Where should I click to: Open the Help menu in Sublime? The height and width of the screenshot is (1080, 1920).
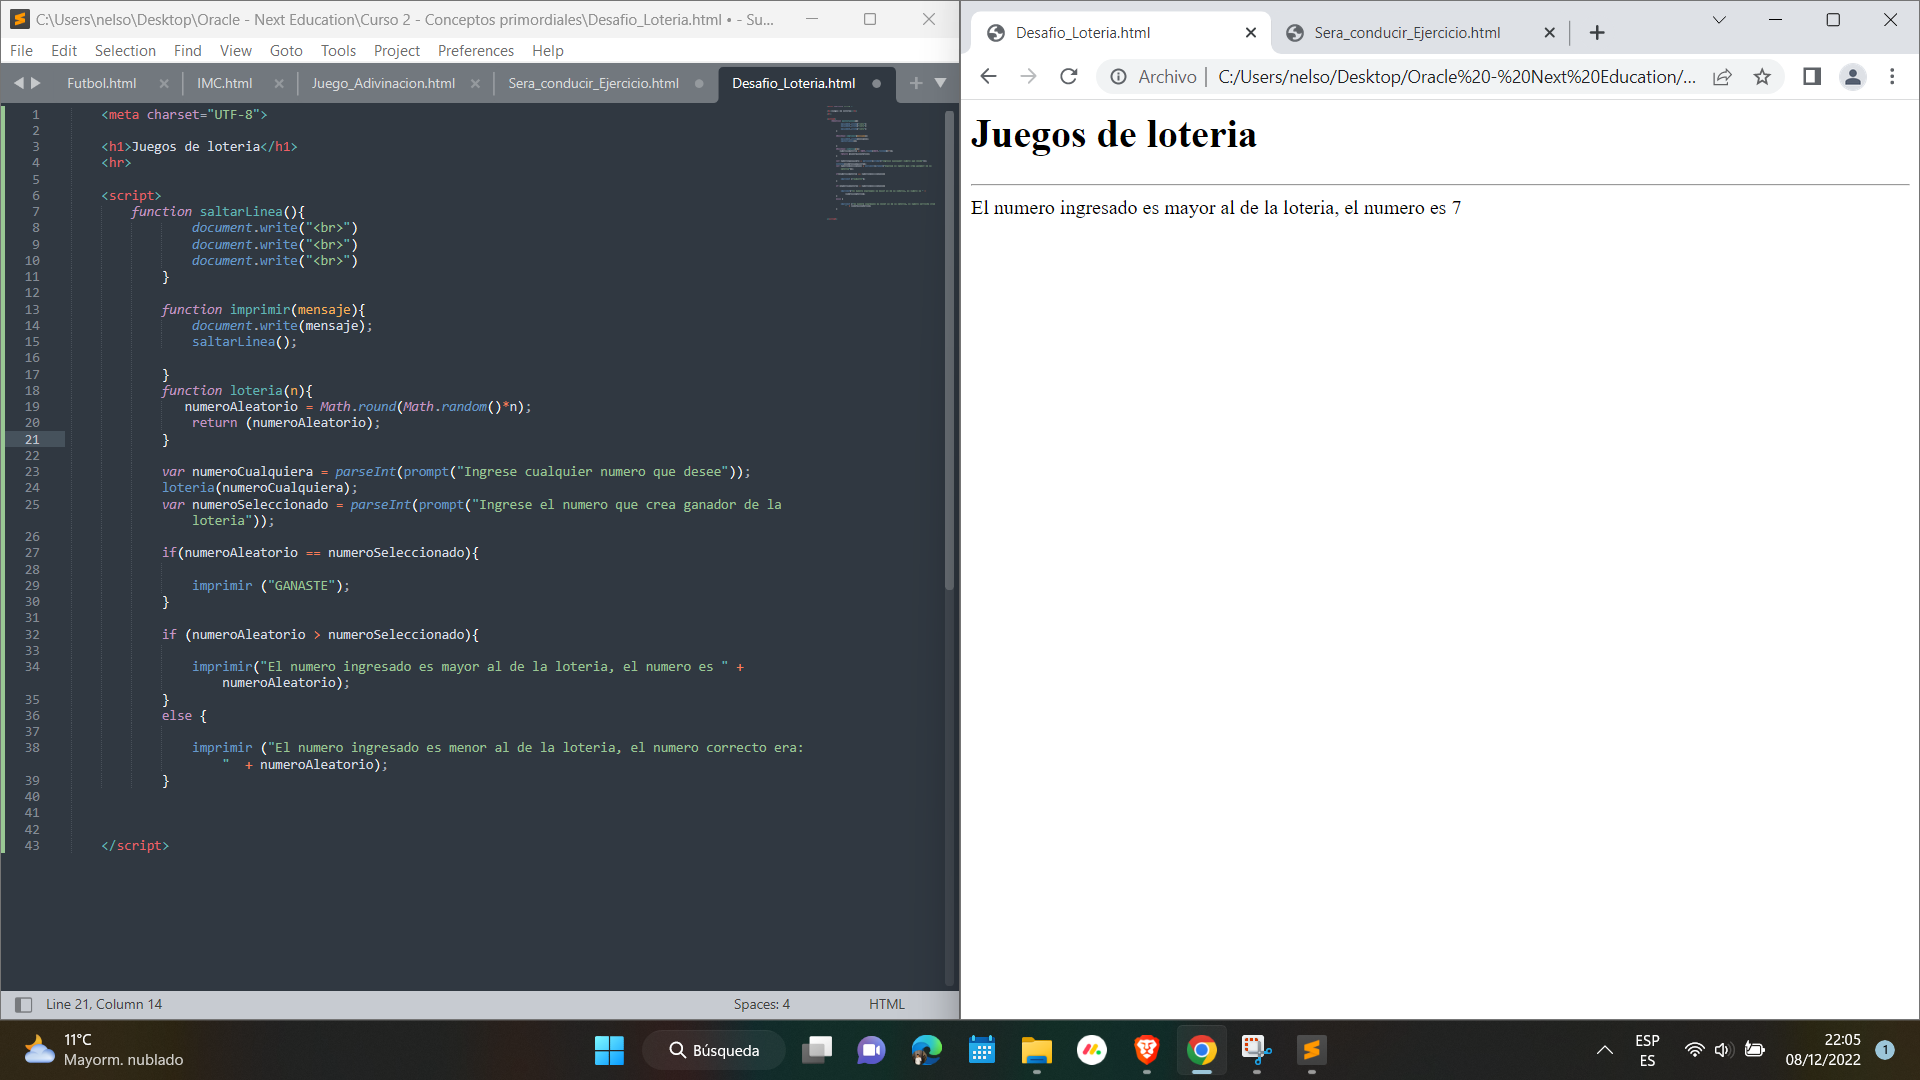coord(548,50)
